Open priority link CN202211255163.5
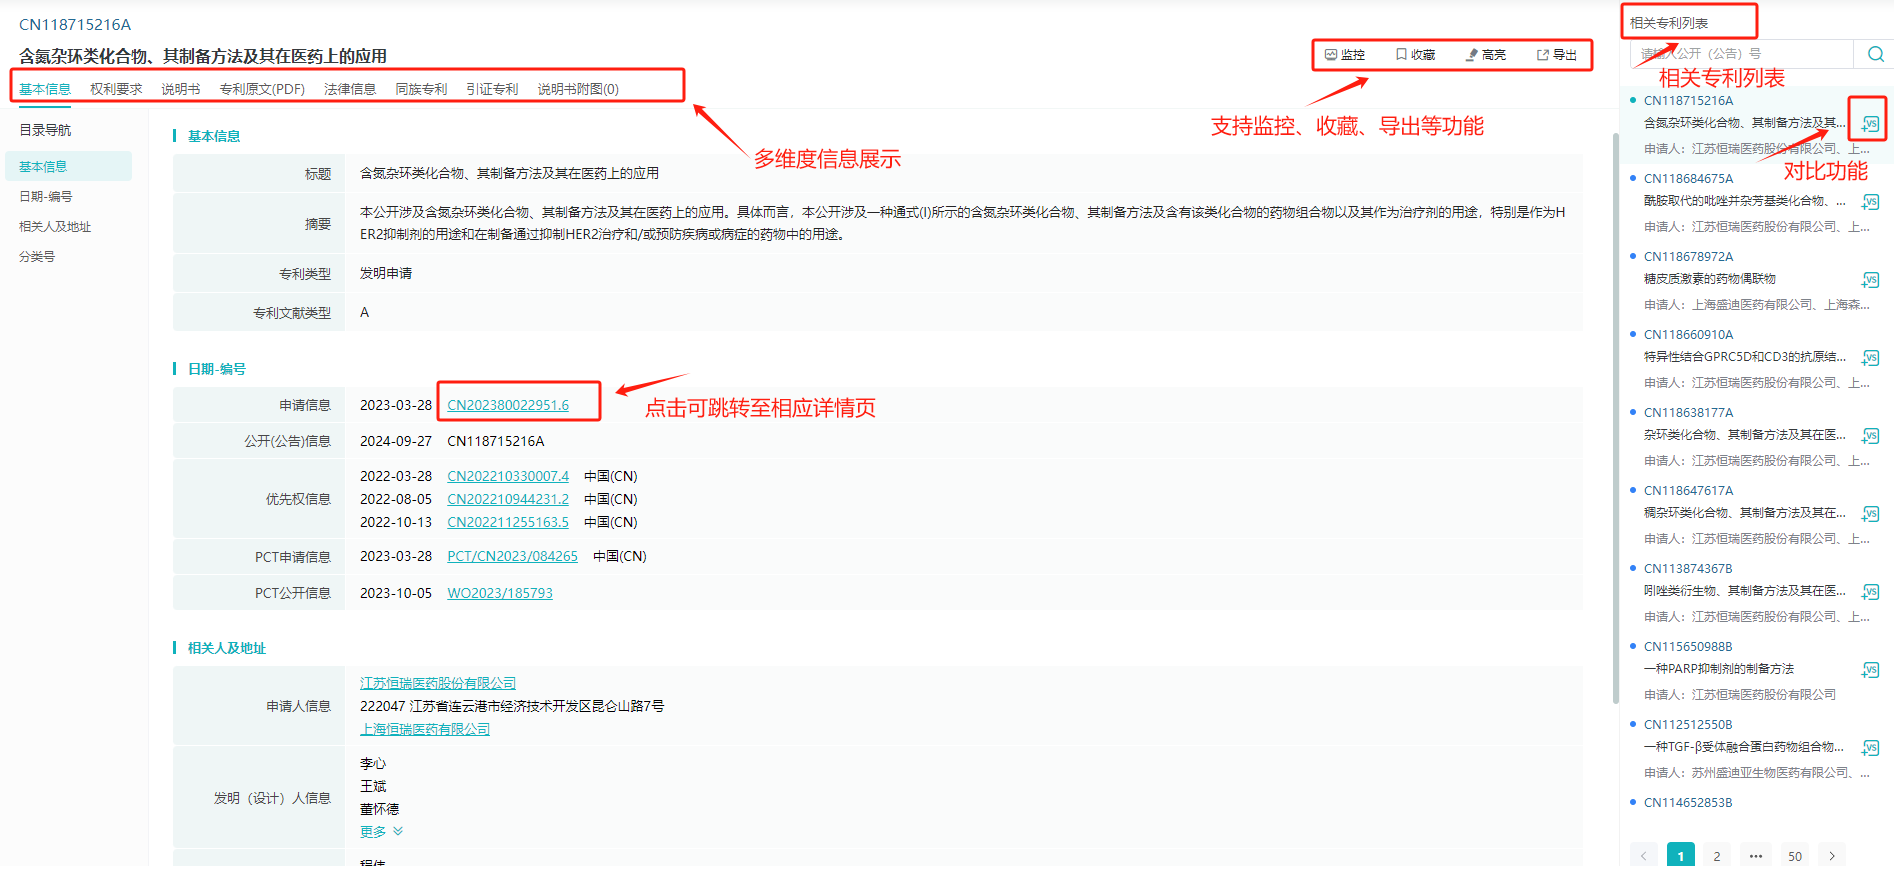The height and width of the screenshot is (869, 1894). point(508,522)
